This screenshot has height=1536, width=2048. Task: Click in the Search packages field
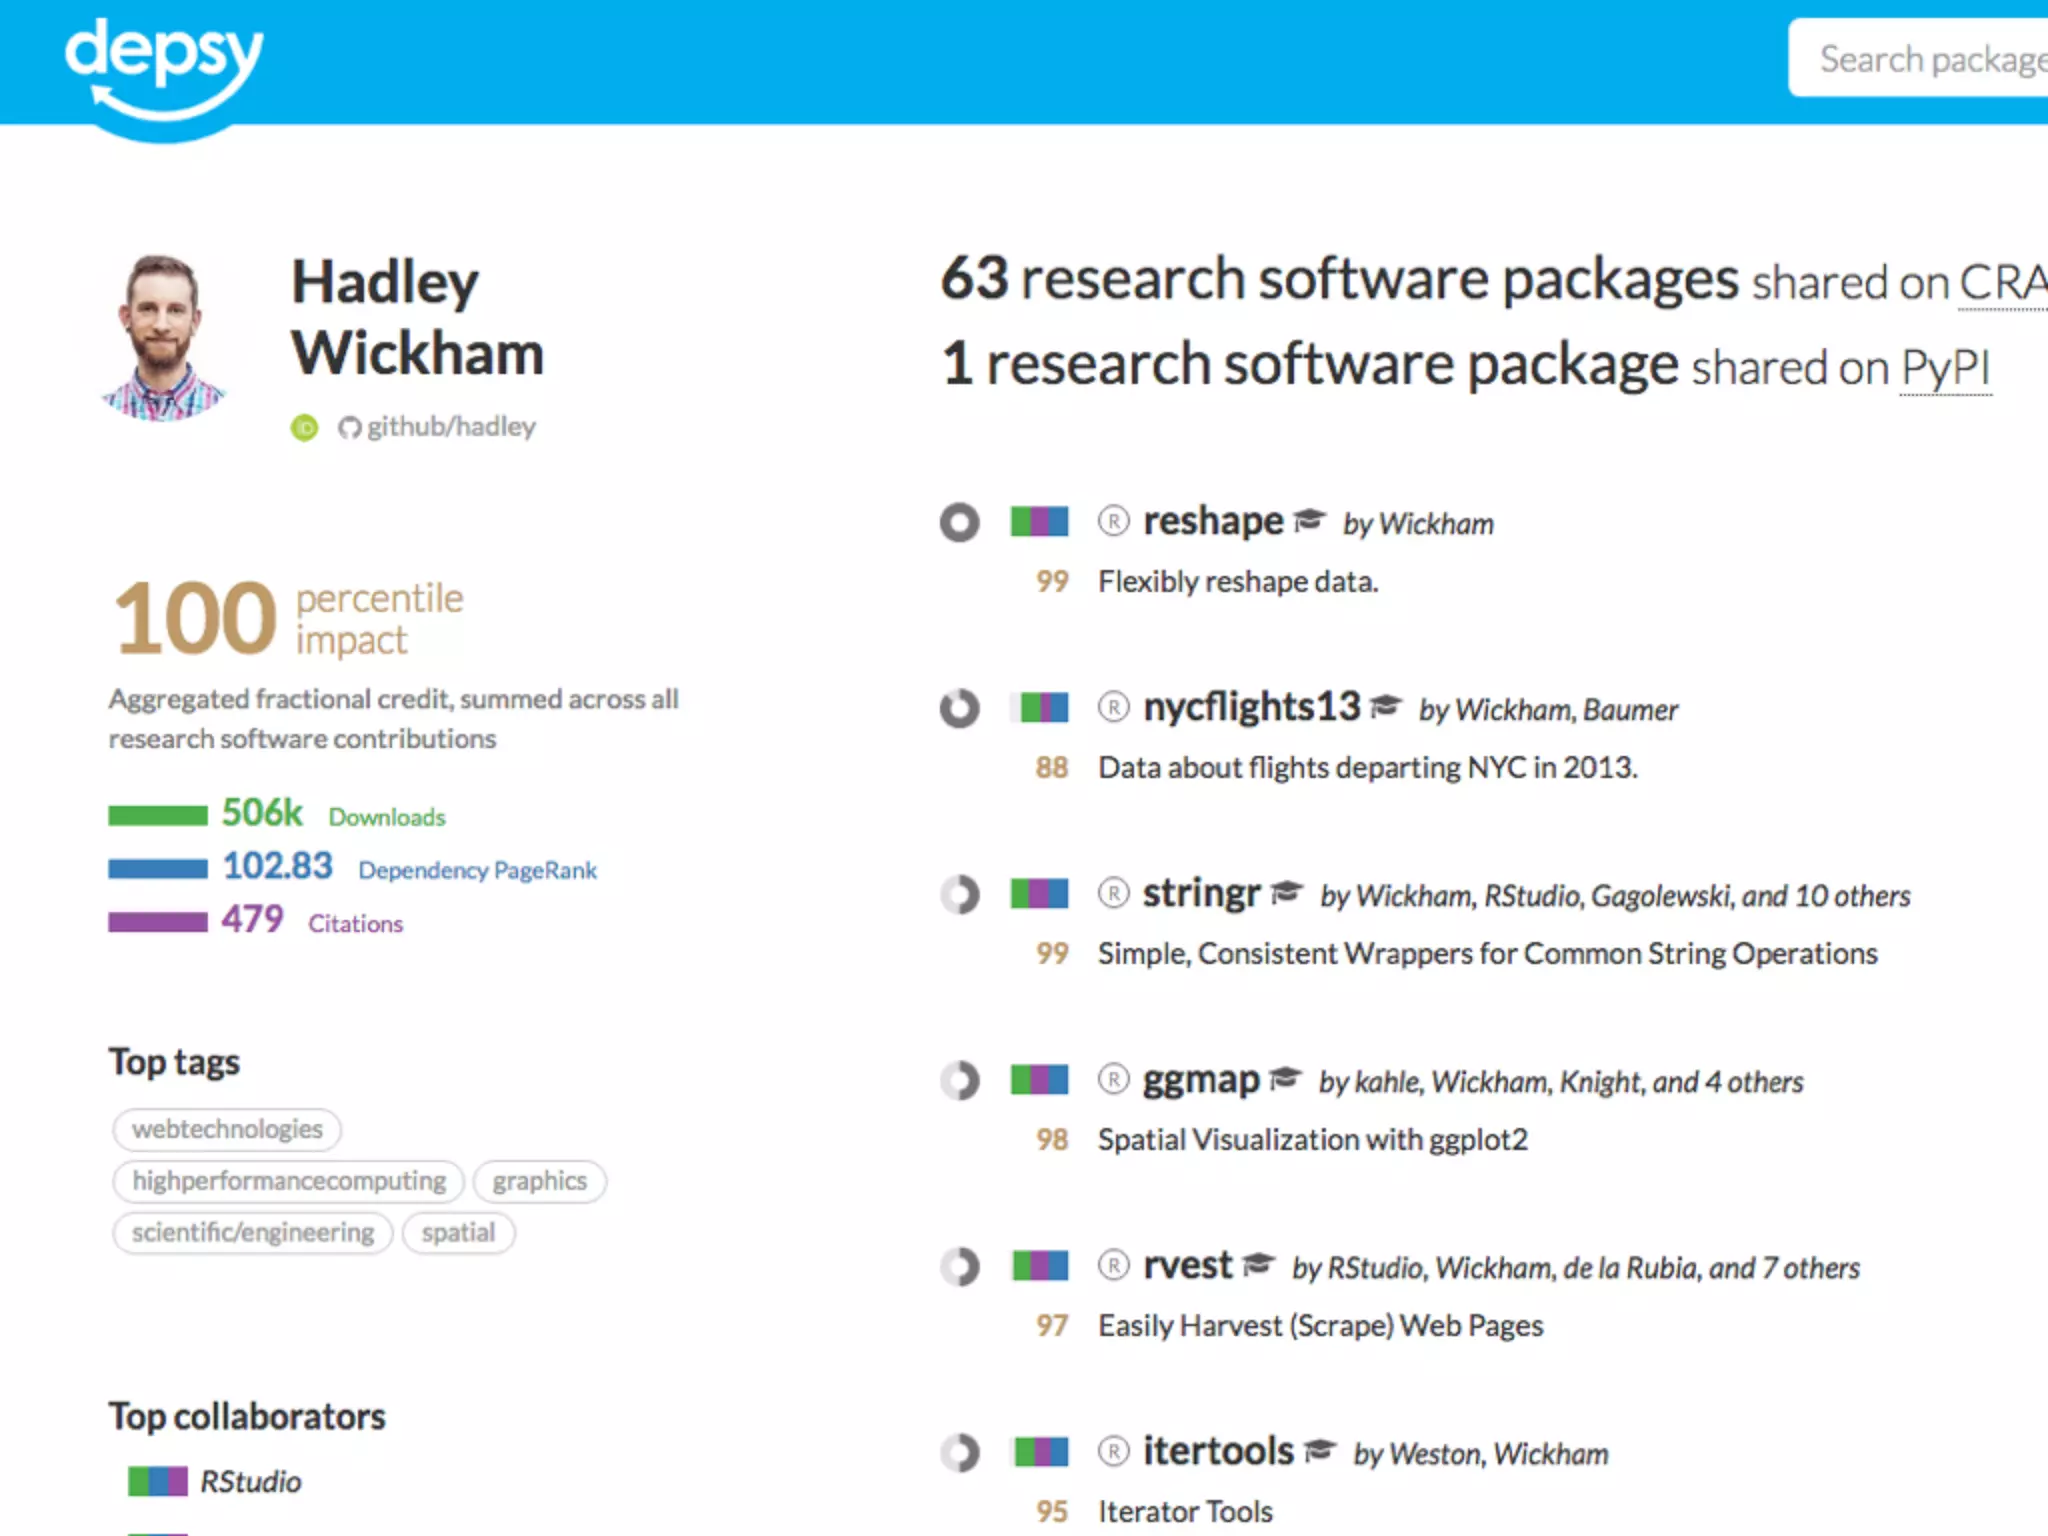tap(1930, 59)
